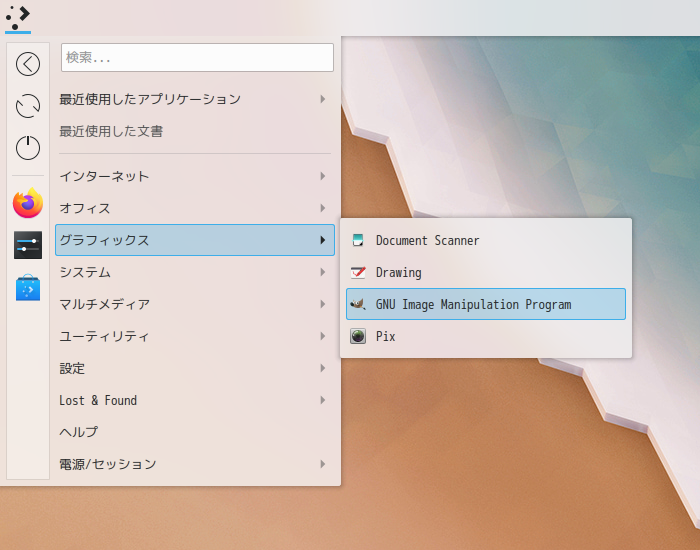
Task: Open System Settings sliders icon in sidebar
Action: point(28,245)
